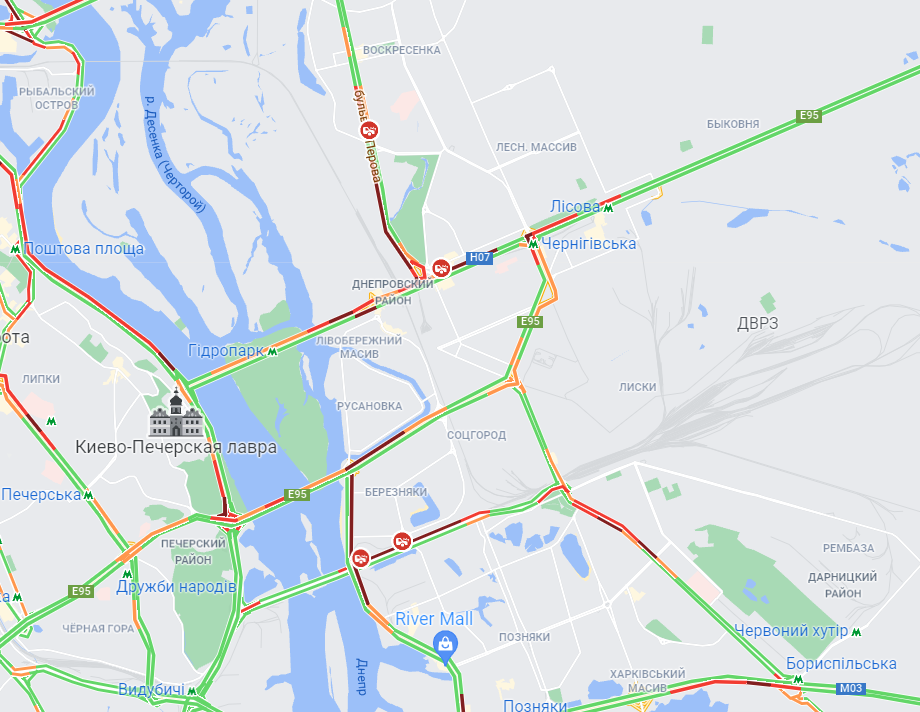The image size is (920, 712).
Task: Select the E95 shield near Быковня
Action: click(809, 115)
